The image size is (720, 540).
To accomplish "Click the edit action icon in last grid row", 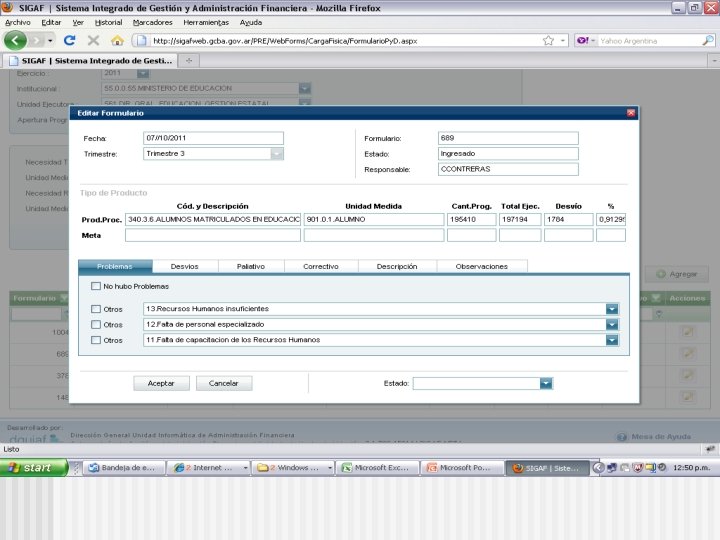I will 687,397.
